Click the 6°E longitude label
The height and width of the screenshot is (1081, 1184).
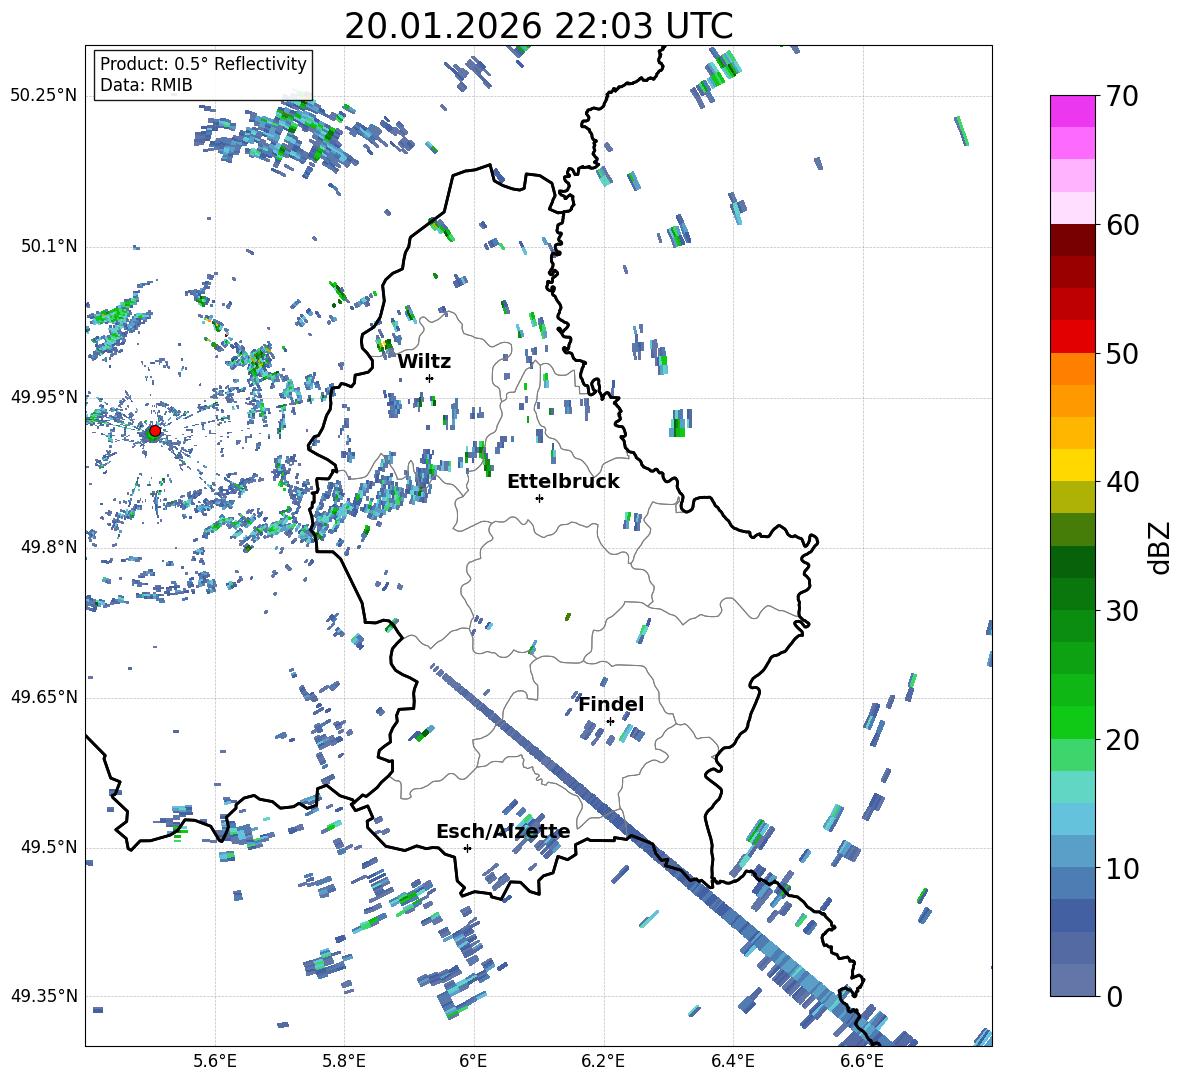[x=473, y=1061]
